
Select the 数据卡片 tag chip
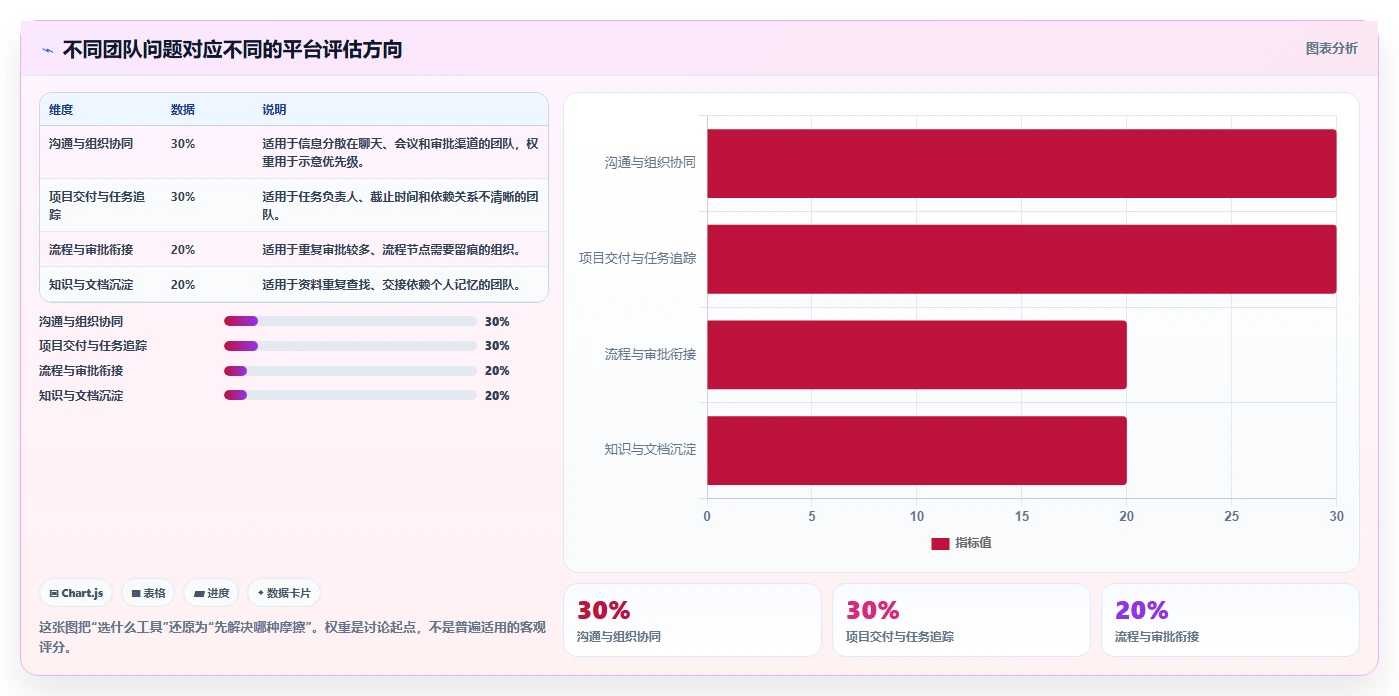[x=284, y=593]
